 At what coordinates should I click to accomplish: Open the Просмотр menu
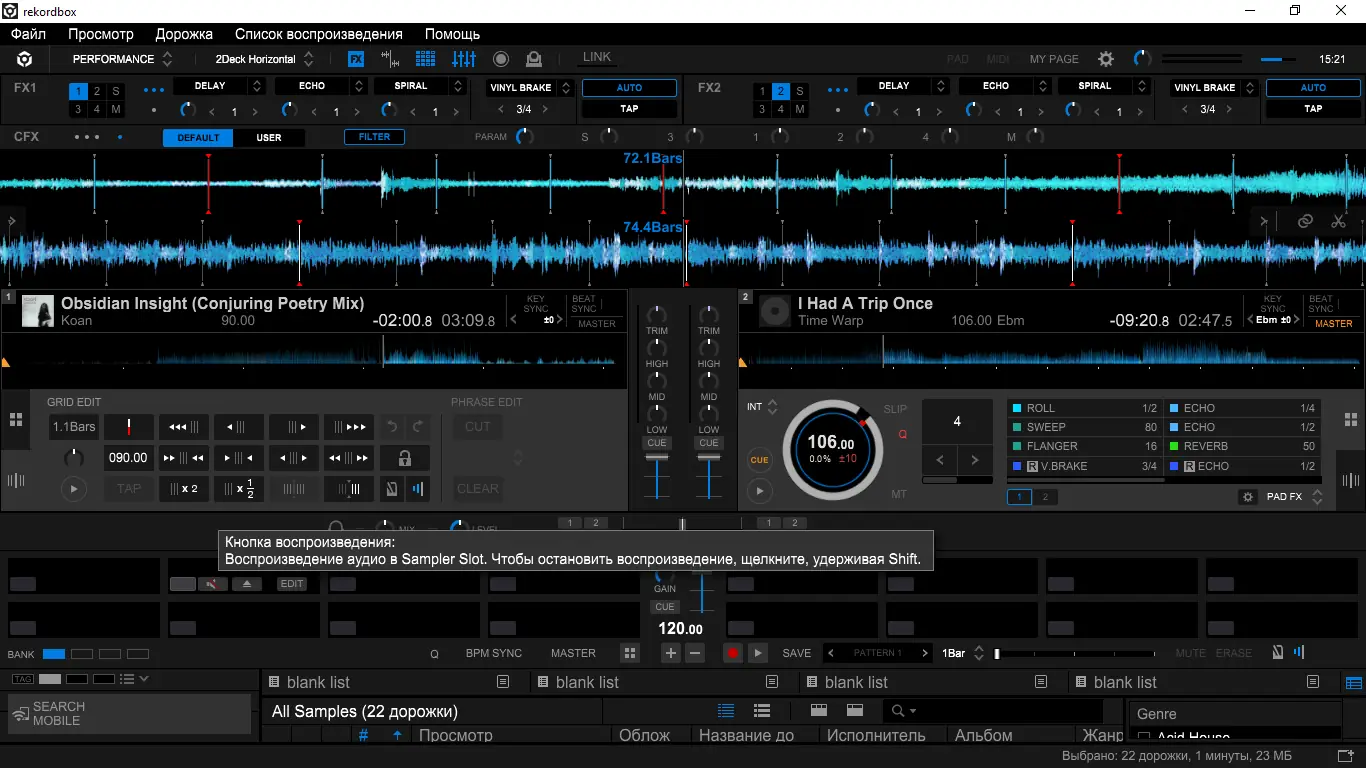coord(101,34)
